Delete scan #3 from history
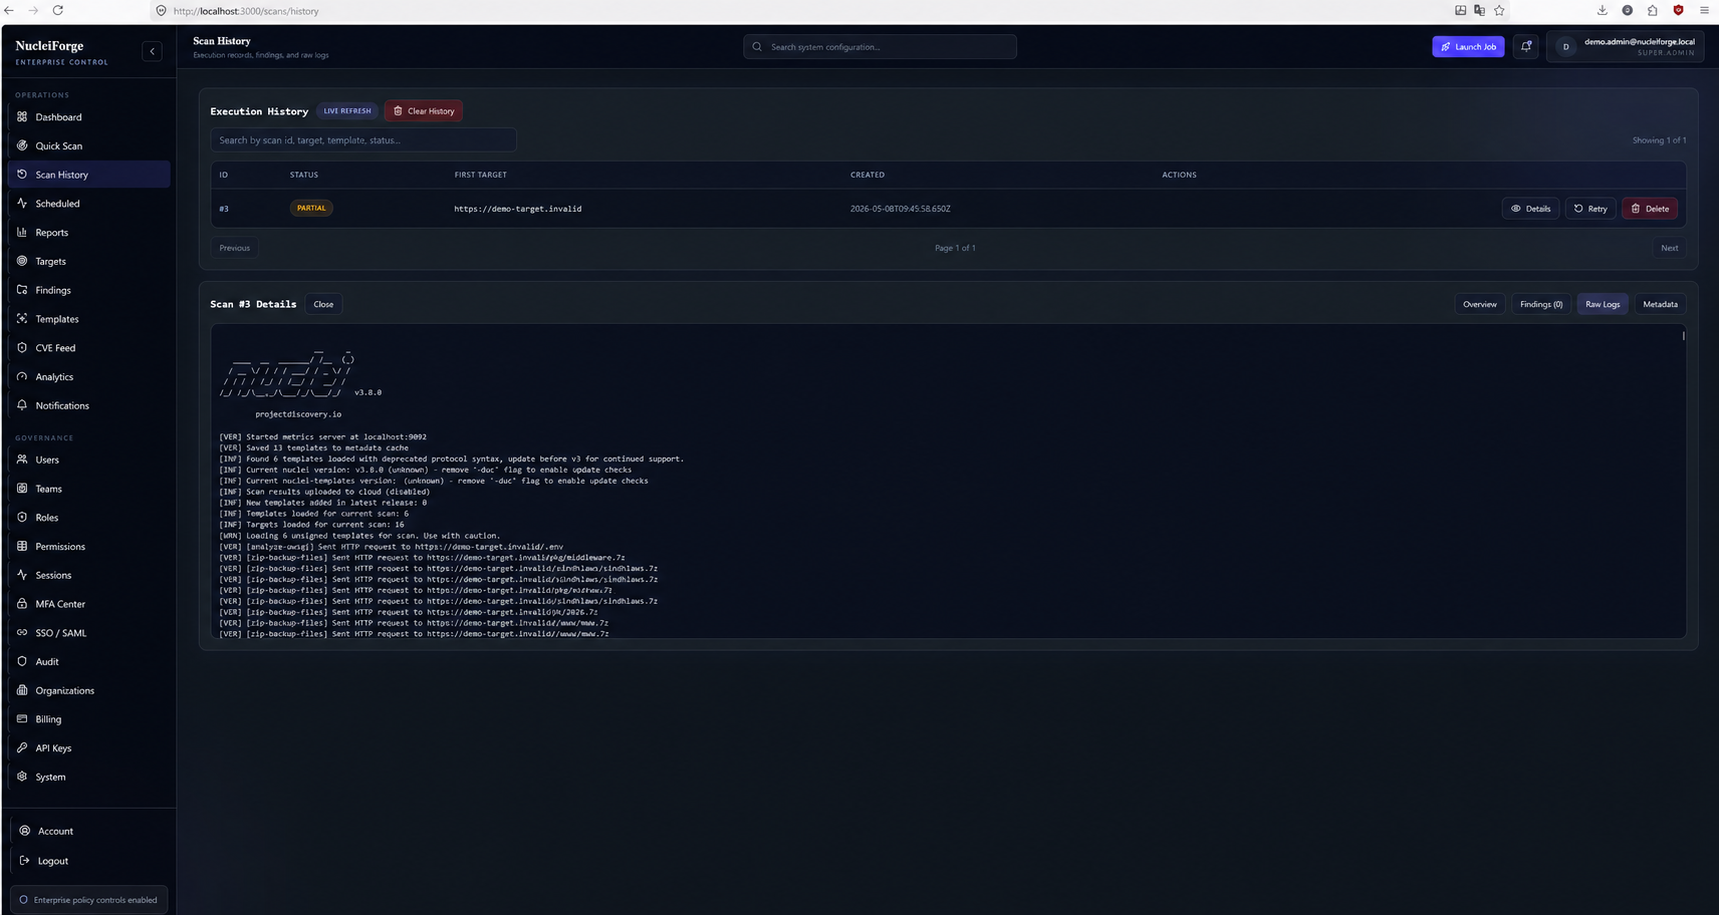 (1649, 208)
